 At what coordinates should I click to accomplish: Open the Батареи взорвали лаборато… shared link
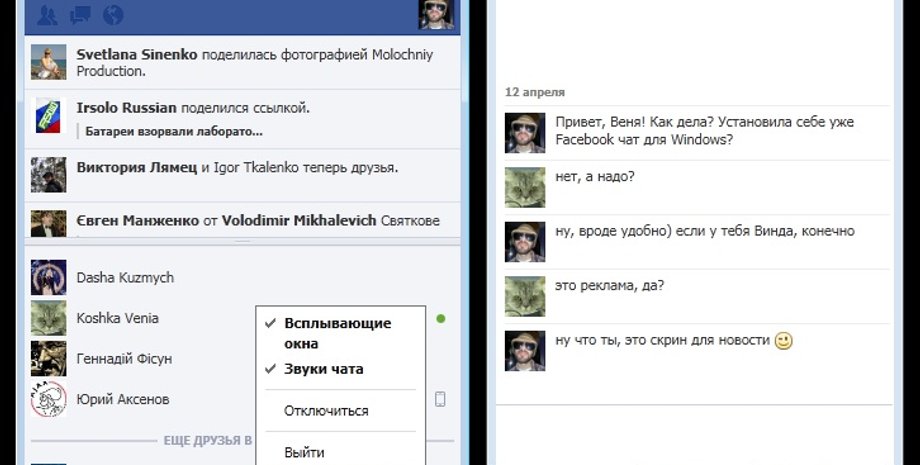click(174, 131)
